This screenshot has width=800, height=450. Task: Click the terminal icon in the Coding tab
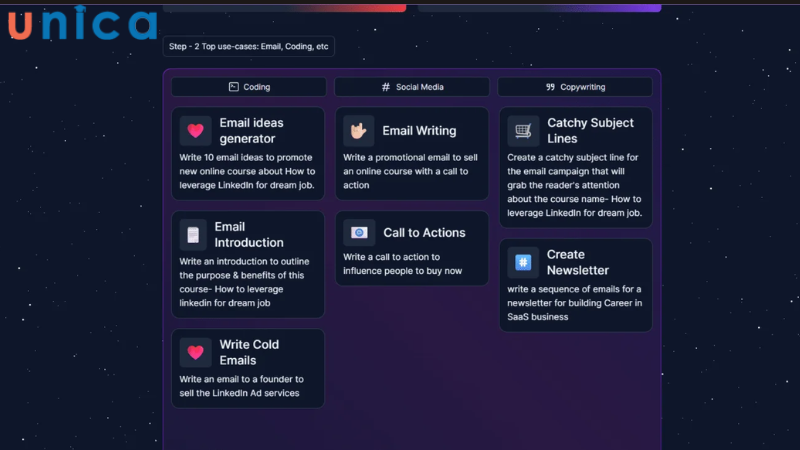pyautogui.click(x=234, y=87)
